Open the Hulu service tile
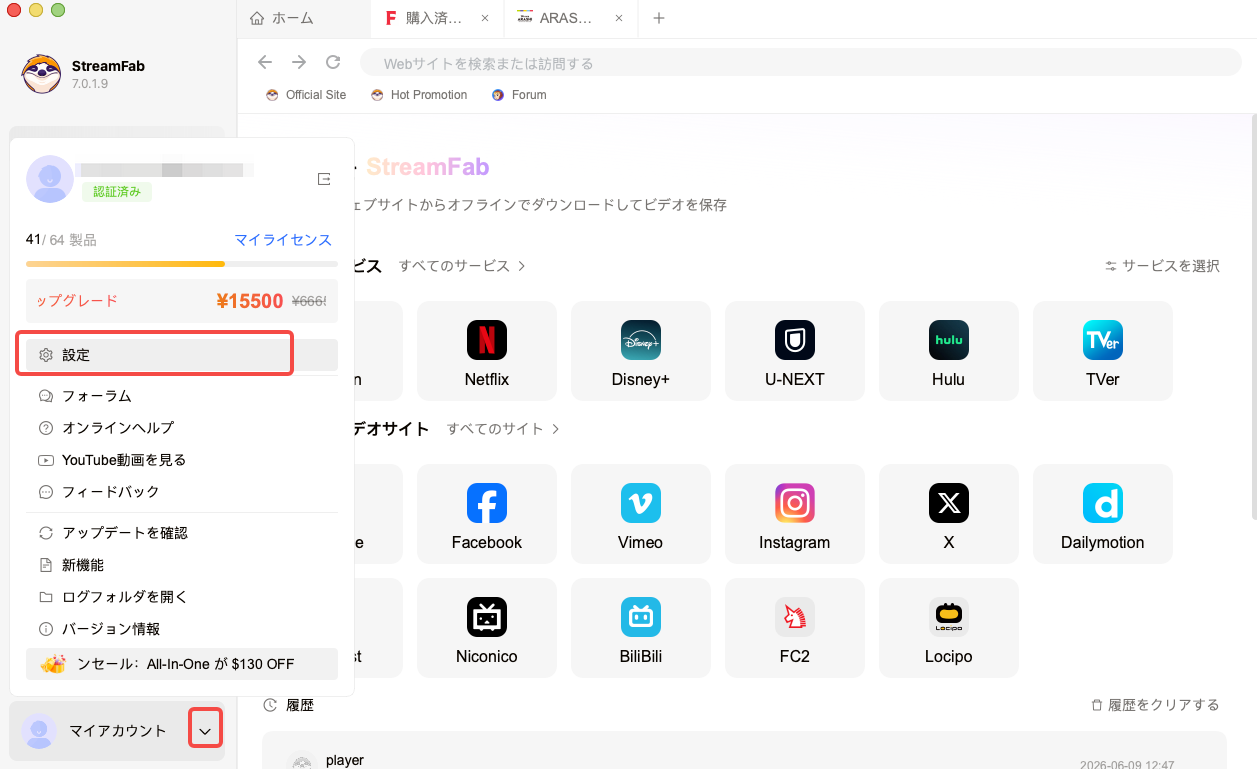 (x=948, y=351)
